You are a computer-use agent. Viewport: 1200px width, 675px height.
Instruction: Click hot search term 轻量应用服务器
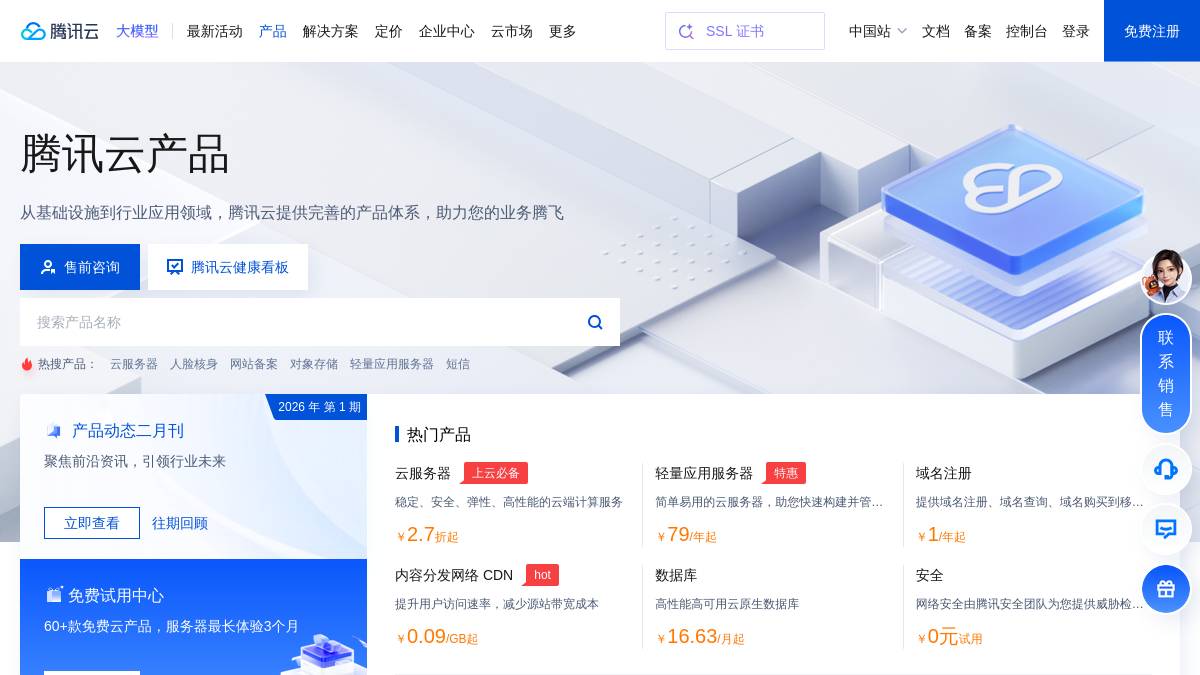[392, 364]
